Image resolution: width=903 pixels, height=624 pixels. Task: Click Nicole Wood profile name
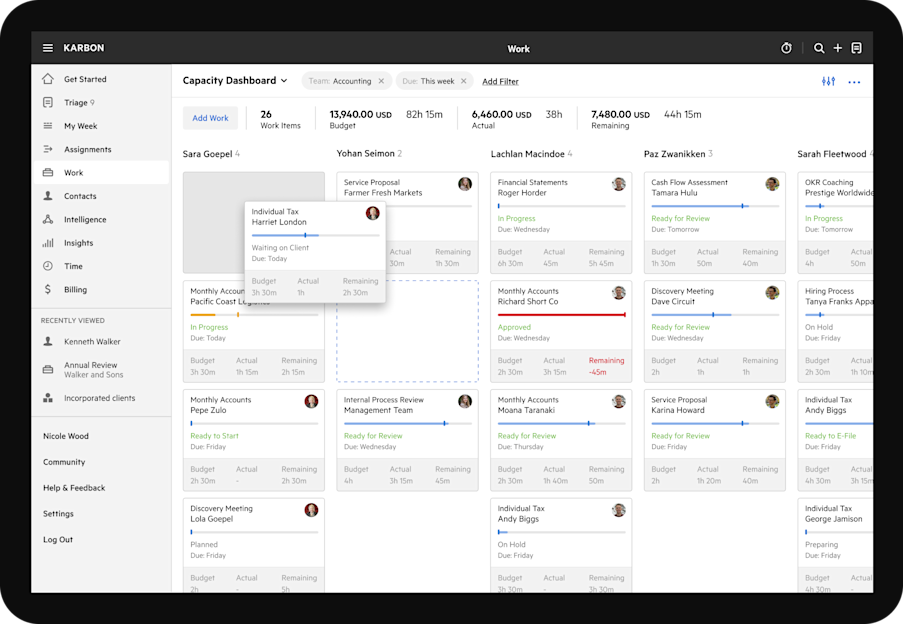[x=66, y=436]
